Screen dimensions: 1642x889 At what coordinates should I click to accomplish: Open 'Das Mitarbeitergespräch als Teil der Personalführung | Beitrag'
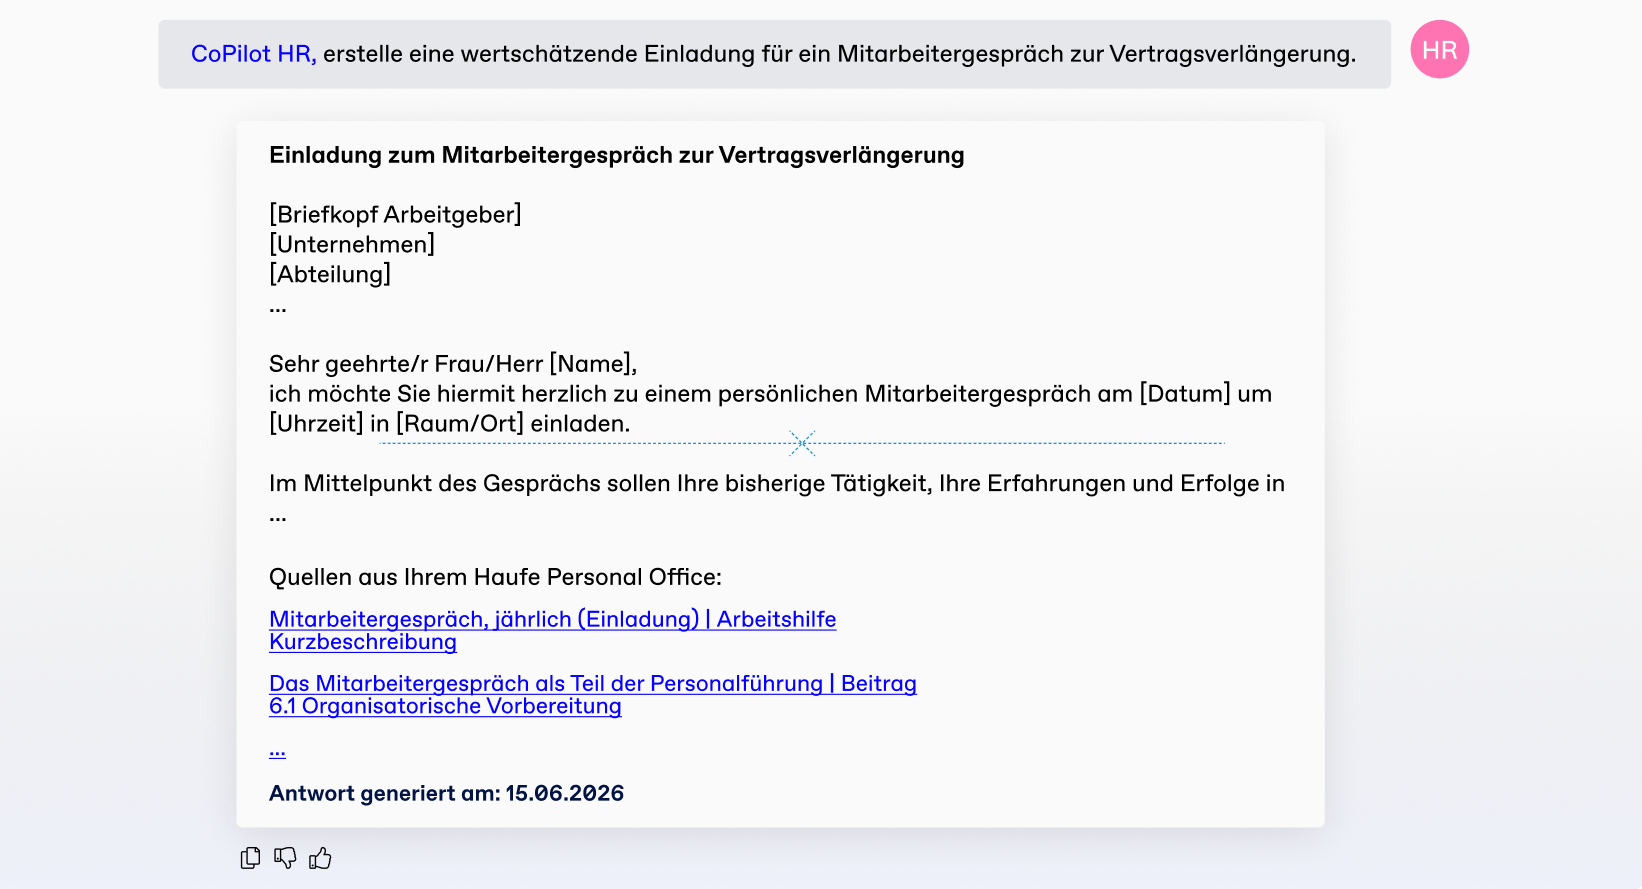click(x=593, y=683)
